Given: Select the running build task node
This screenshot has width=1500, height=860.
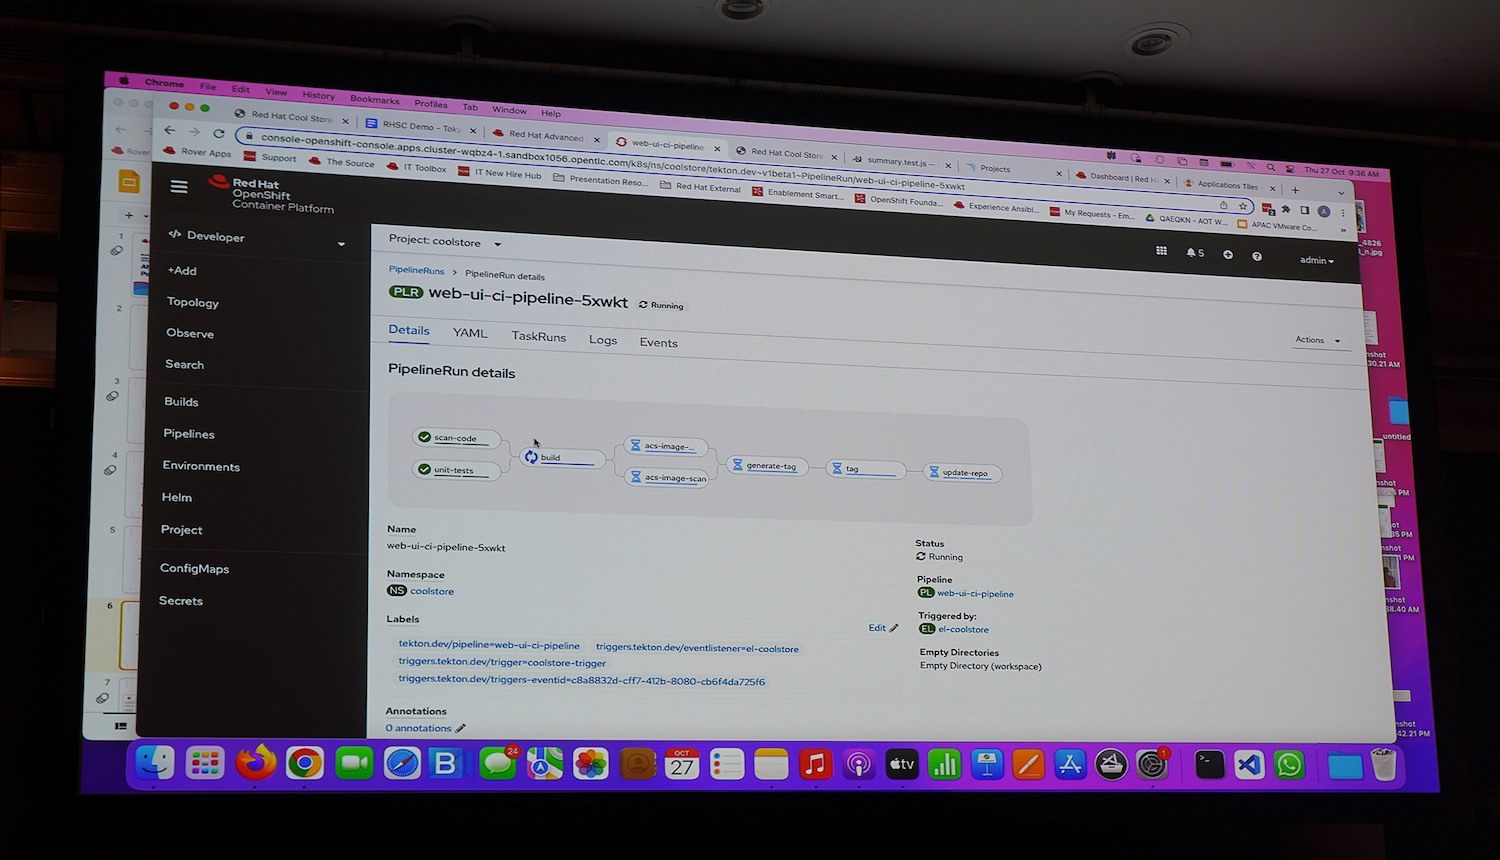Looking at the screenshot, I should point(564,457).
